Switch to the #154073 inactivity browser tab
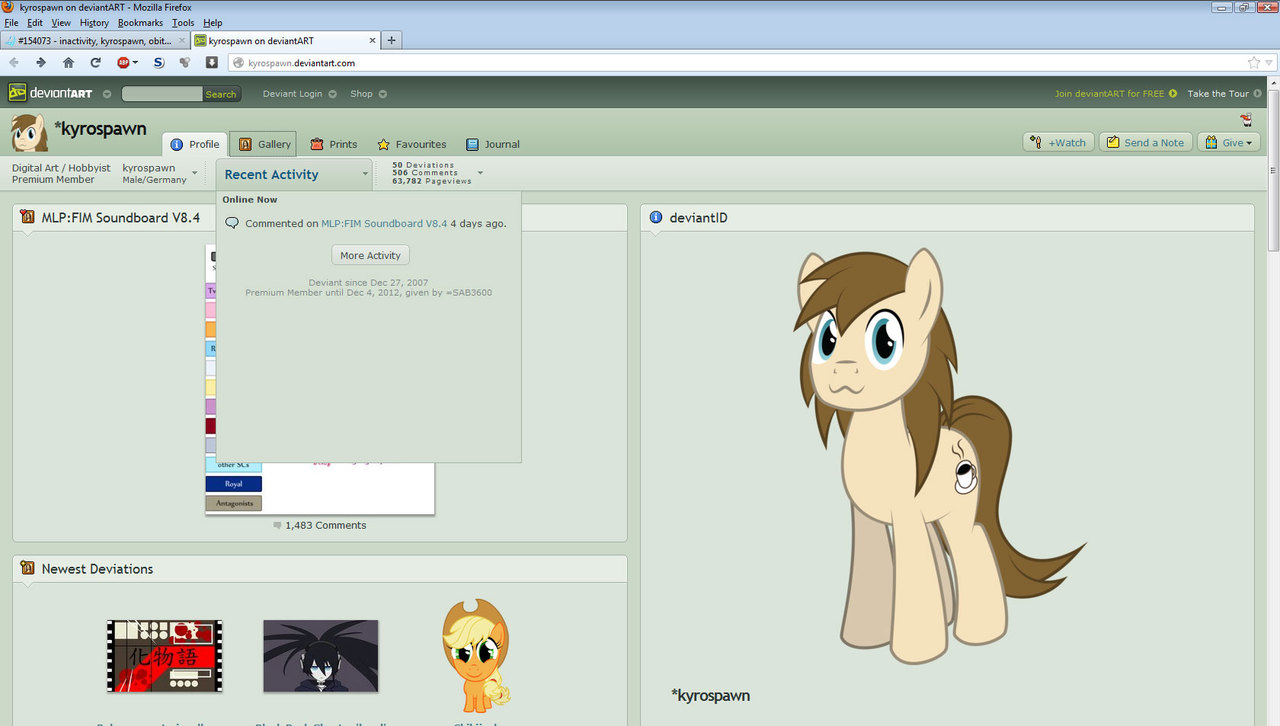This screenshot has width=1280, height=726. [96, 41]
